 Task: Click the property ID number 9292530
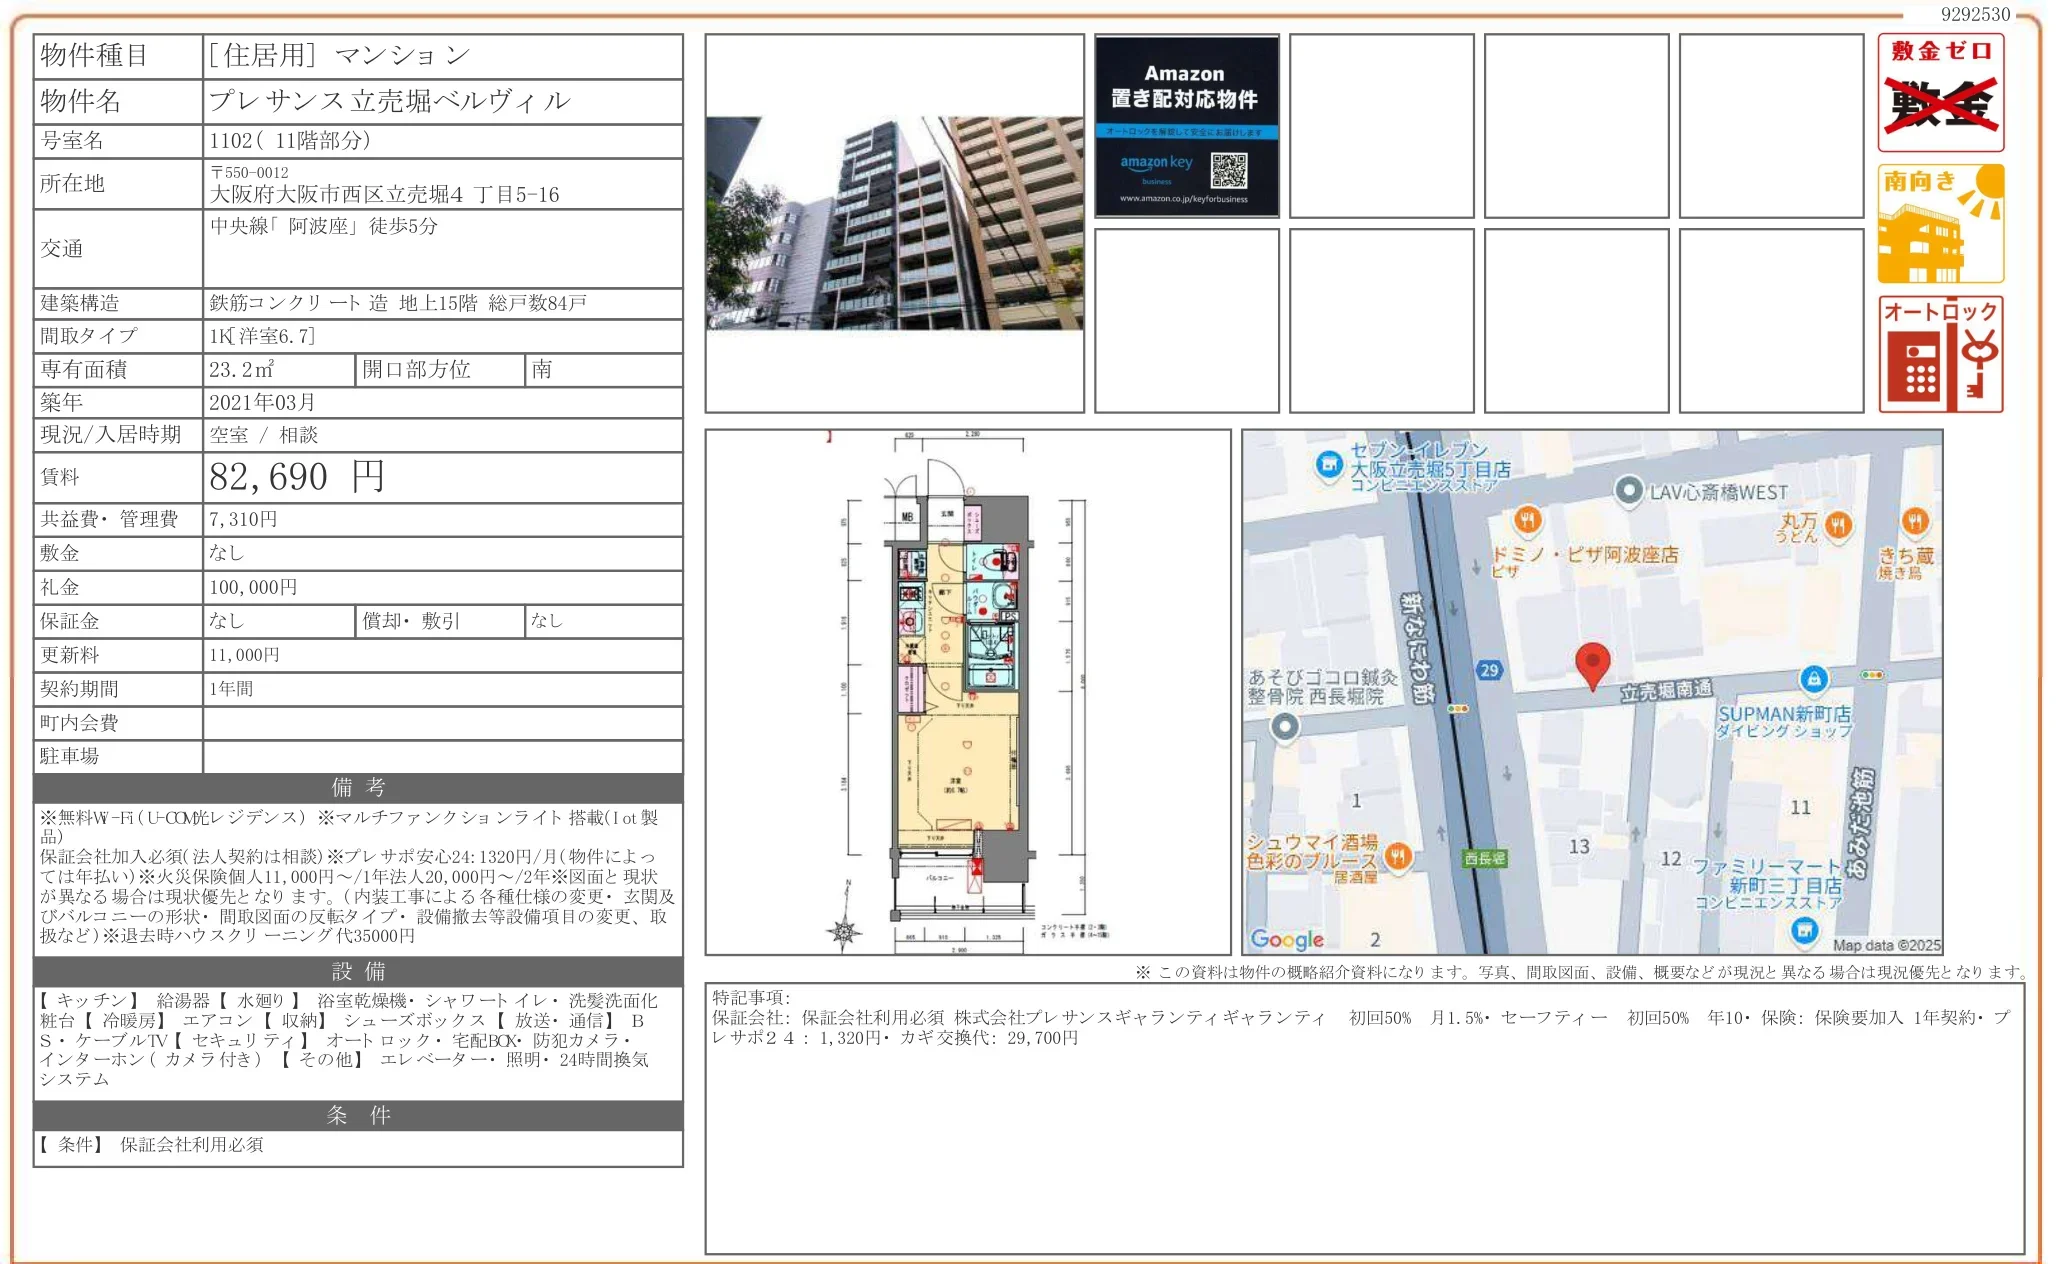(1974, 14)
